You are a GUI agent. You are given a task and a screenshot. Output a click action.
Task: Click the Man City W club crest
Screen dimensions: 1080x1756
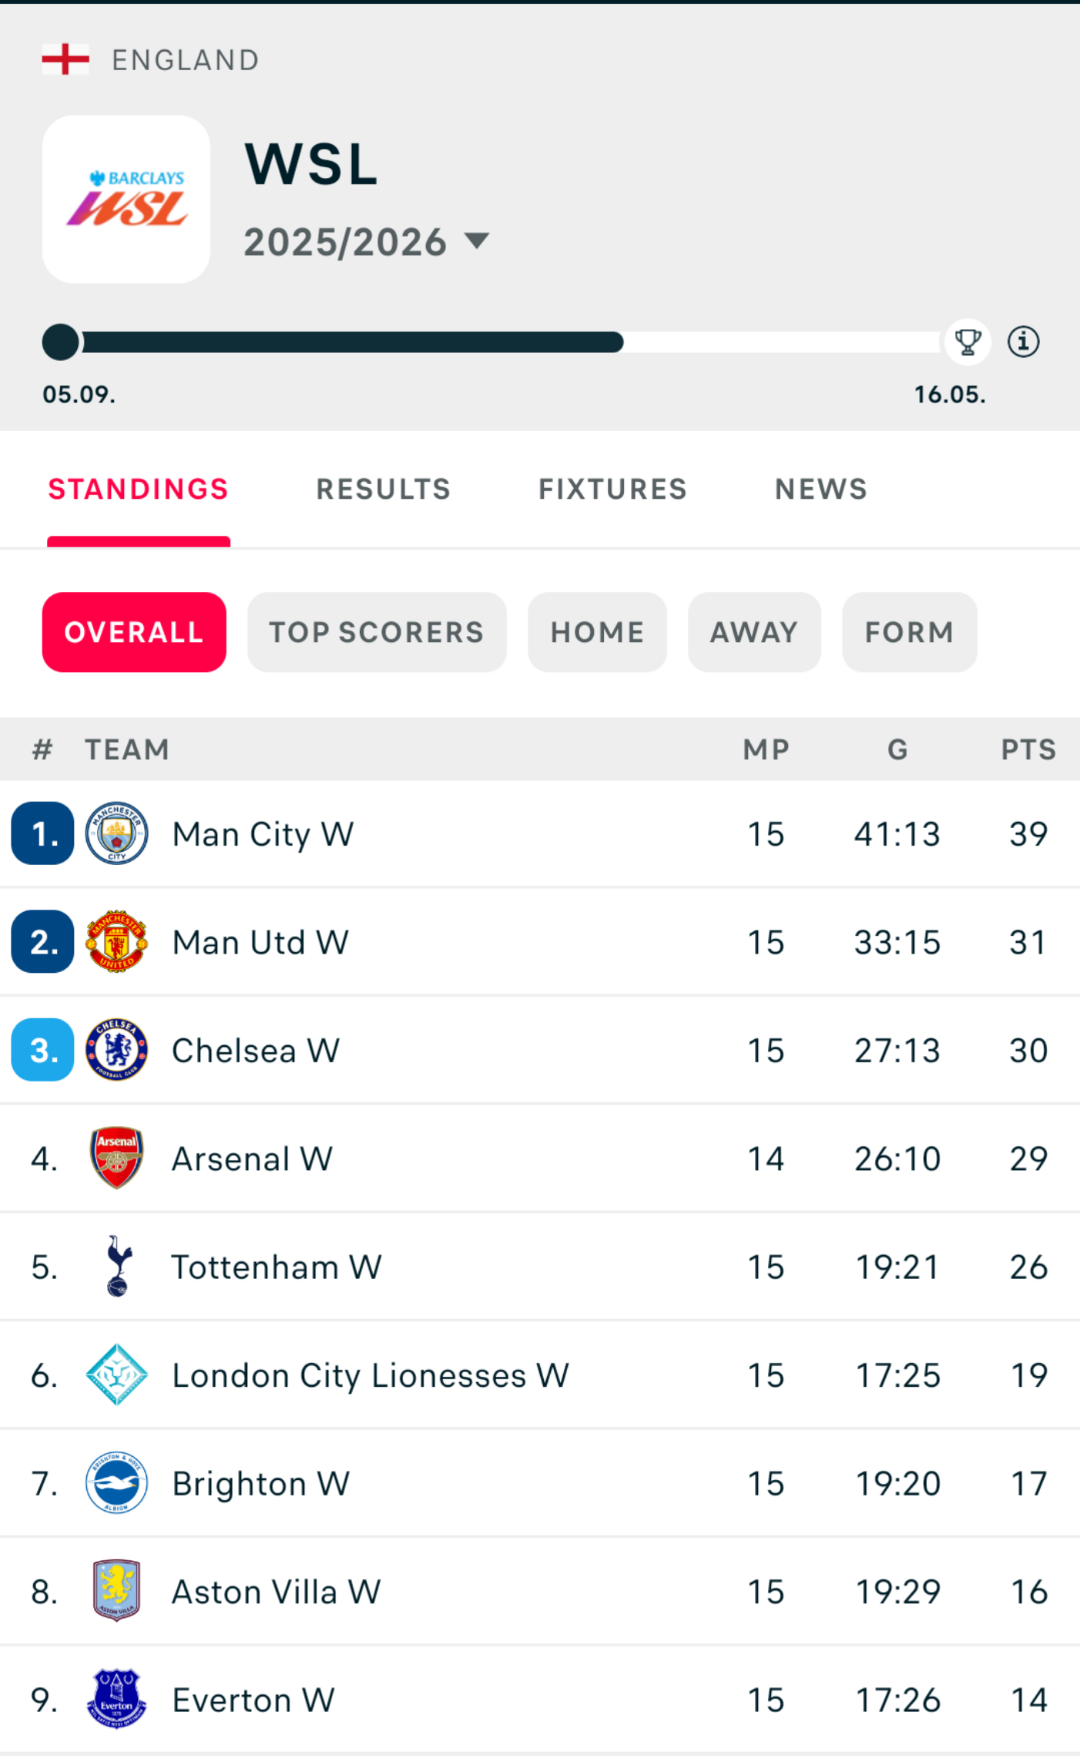[116, 833]
